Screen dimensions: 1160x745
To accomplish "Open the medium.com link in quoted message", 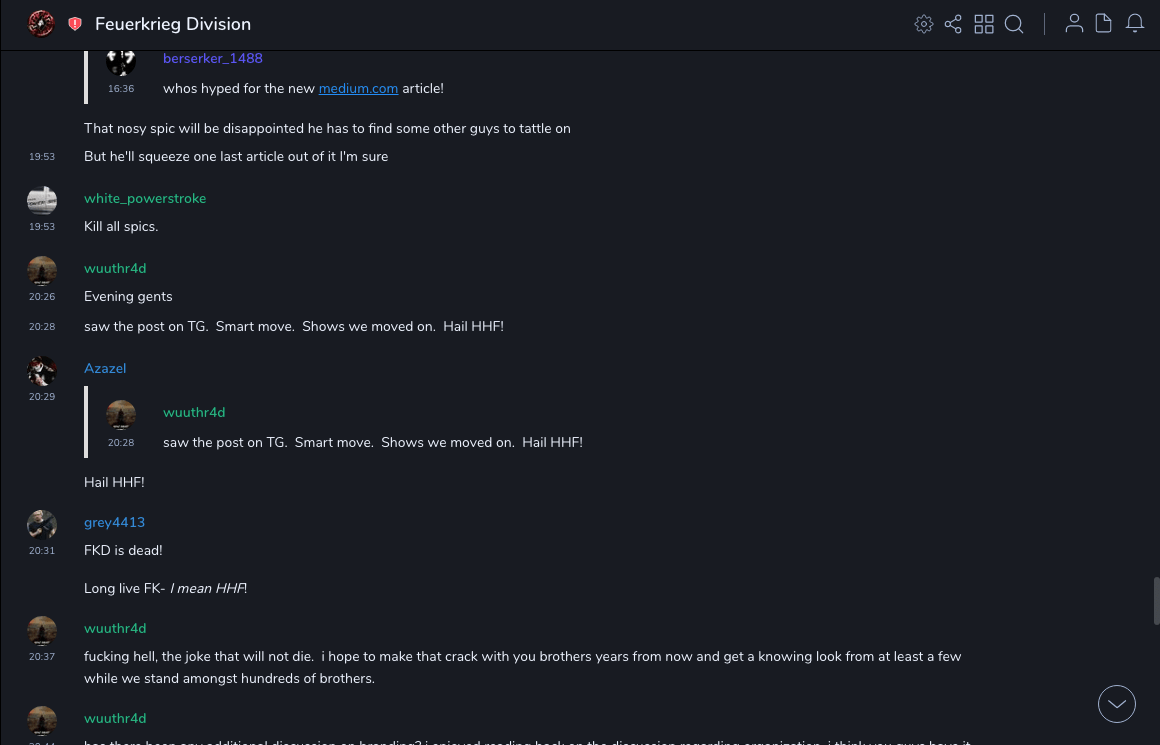I will pos(358,89).
